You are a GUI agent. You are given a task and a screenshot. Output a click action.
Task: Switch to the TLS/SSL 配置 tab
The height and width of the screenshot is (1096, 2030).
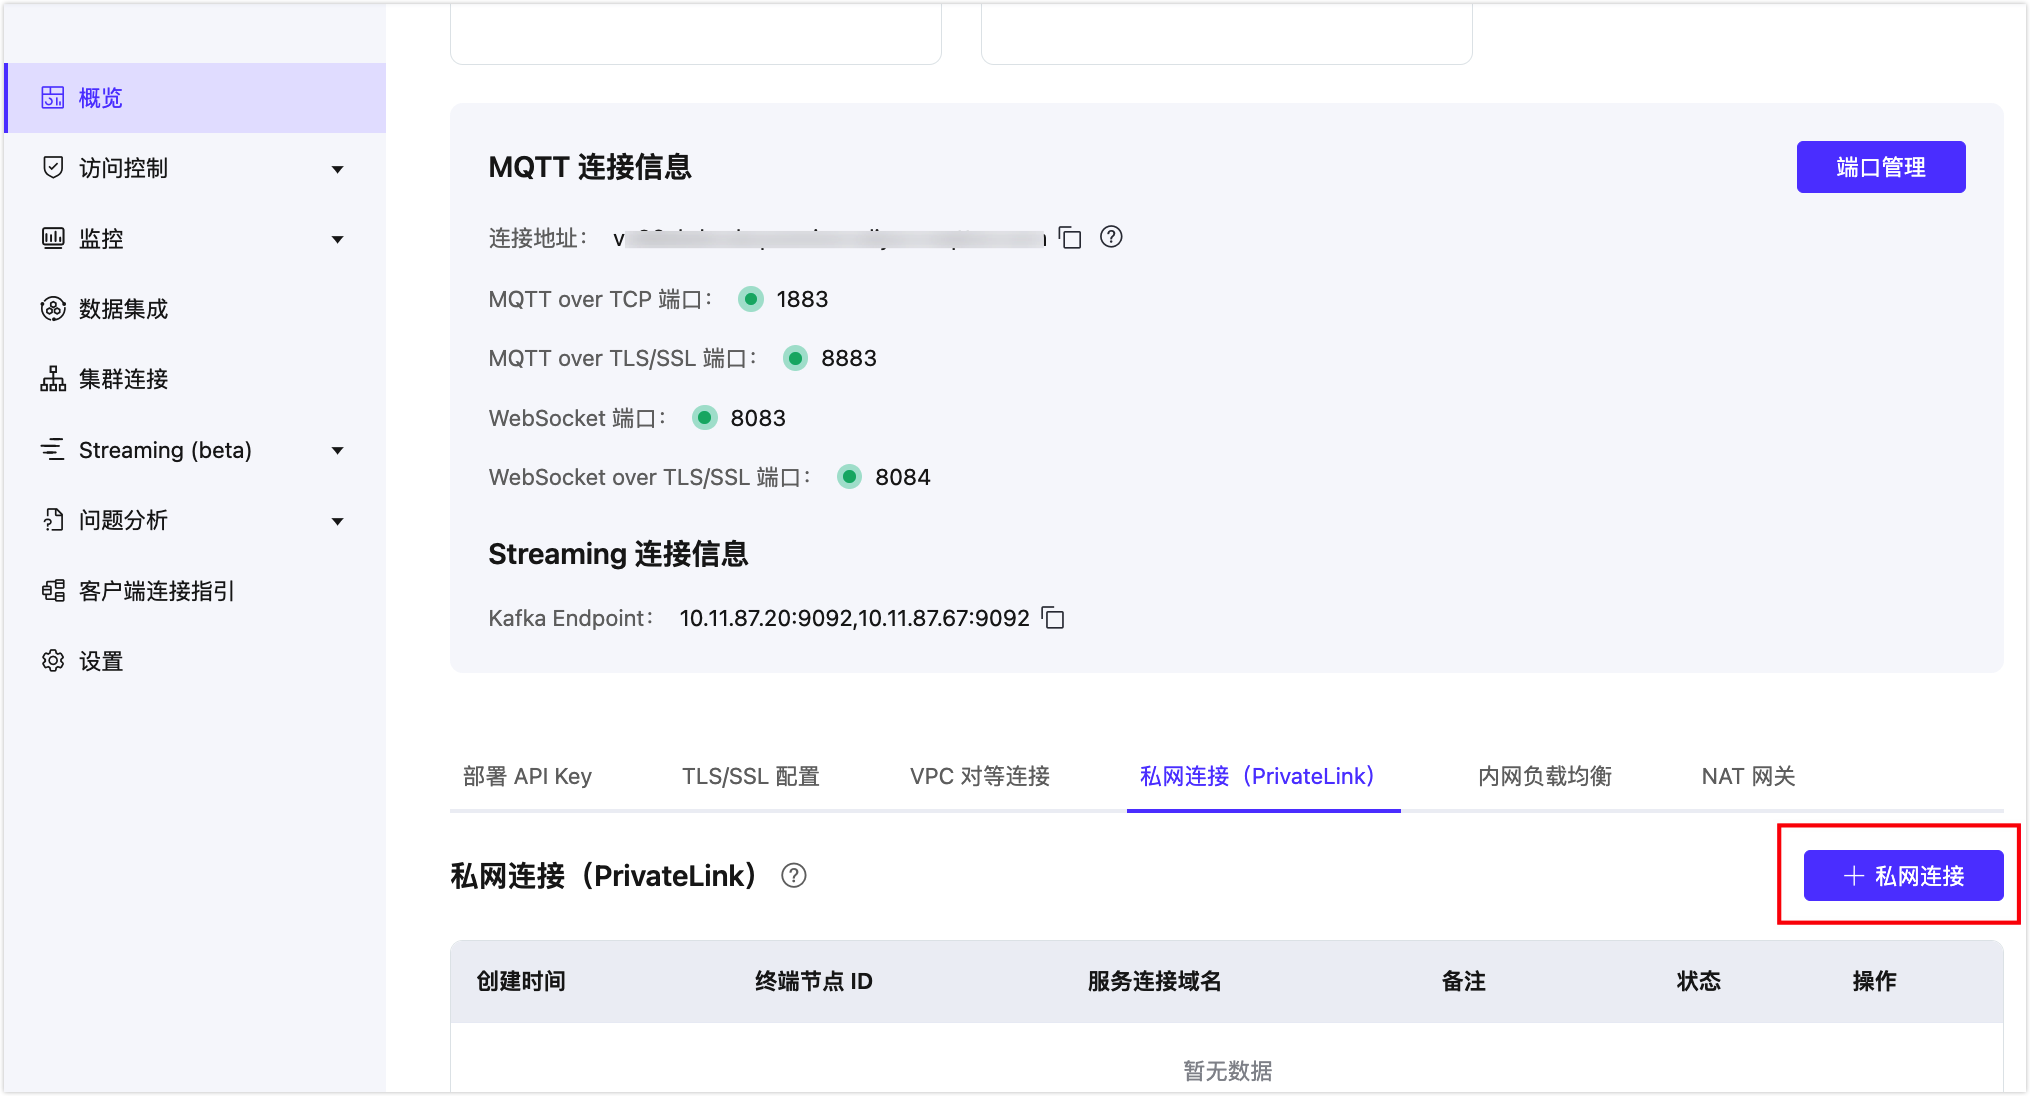pos(751,777)
